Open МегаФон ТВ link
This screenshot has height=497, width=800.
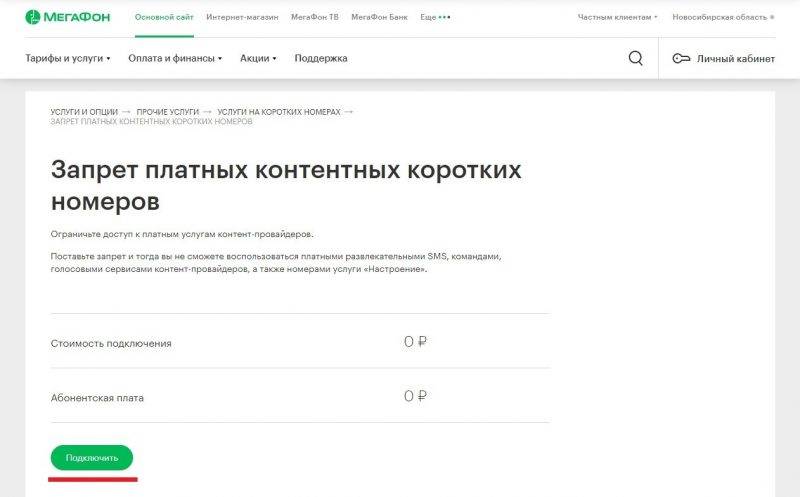coord(314,17)
